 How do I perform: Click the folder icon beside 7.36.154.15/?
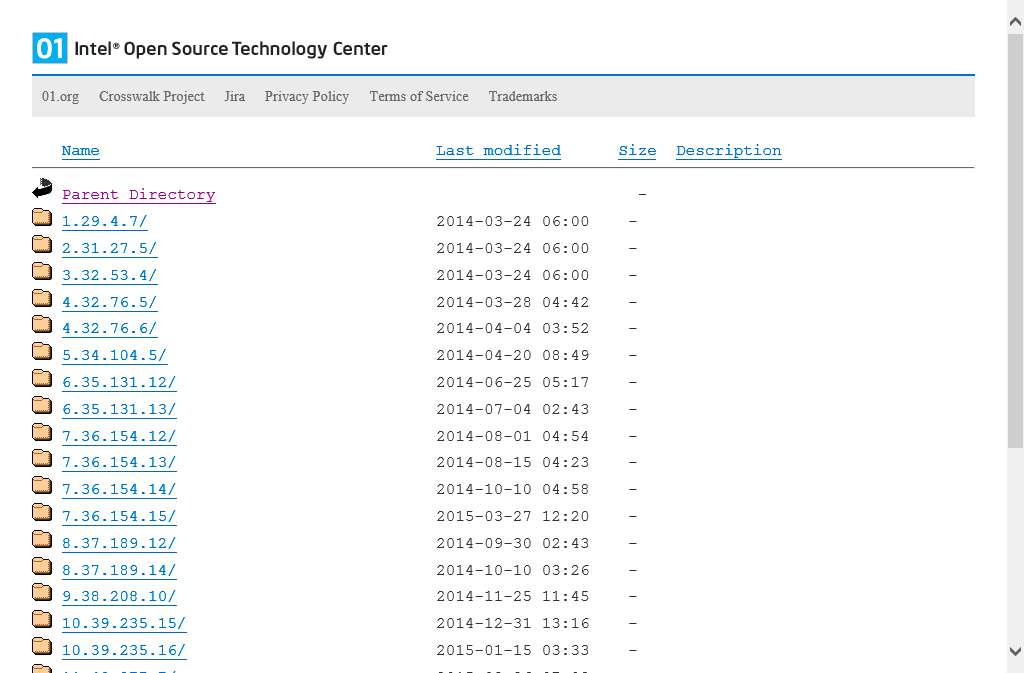(42, 511)
